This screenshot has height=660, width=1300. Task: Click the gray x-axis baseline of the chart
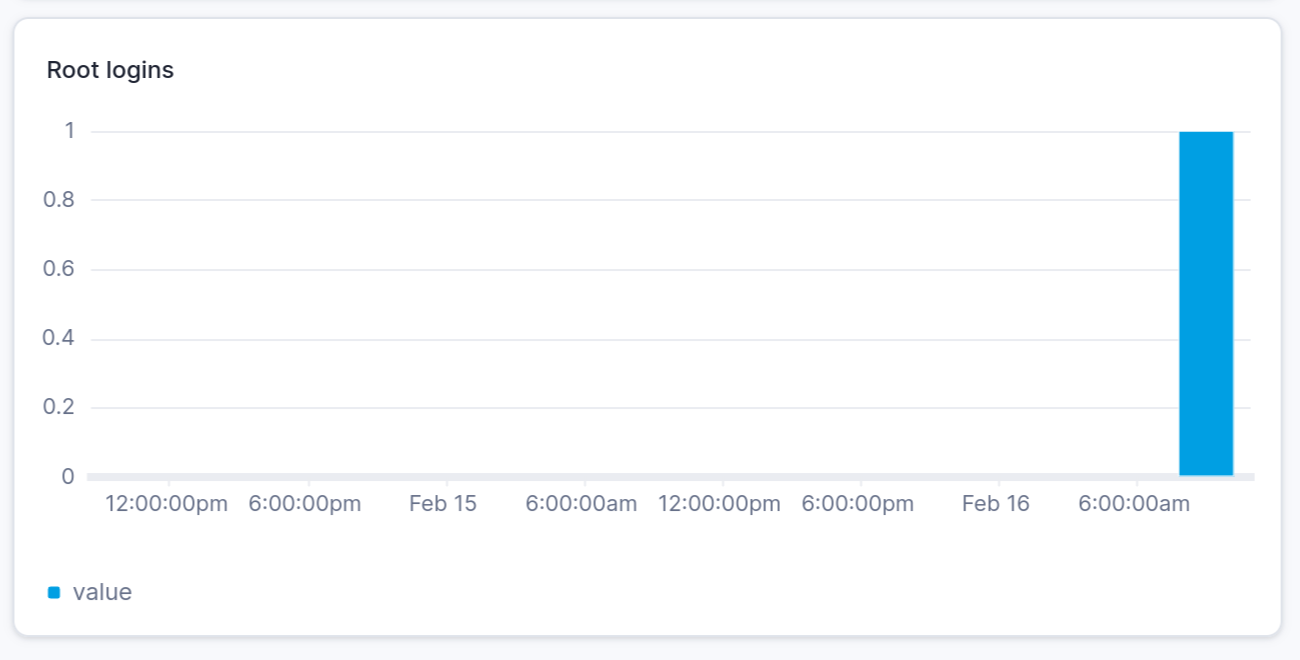[x=670, y=478]
